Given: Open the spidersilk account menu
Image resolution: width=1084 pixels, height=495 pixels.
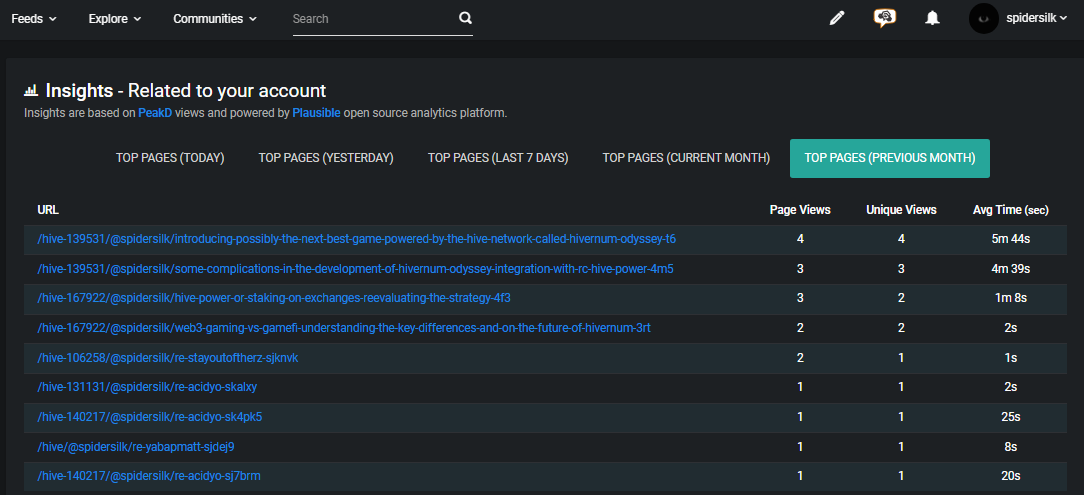Looking at the screenshot, I should pos(1036,19).
